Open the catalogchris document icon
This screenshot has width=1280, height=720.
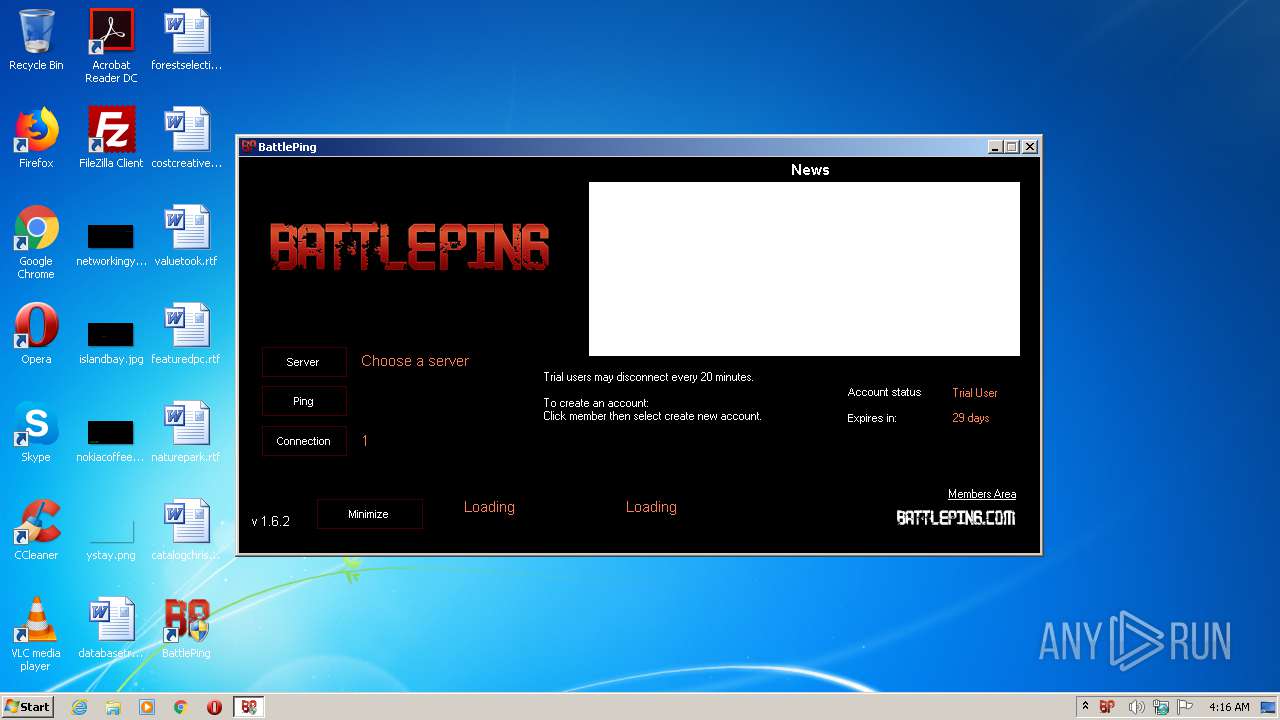(186, 530)
